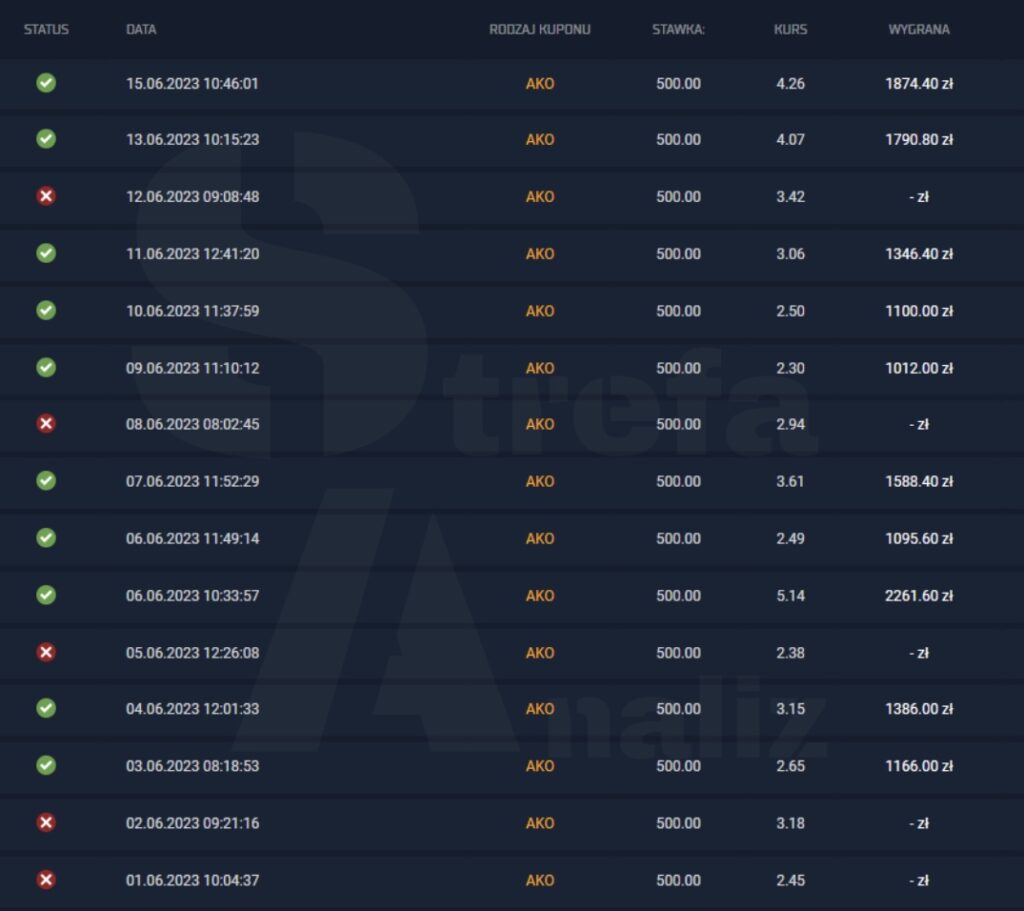
Task: Click odds value 3.61
Action: click(790, 481)
